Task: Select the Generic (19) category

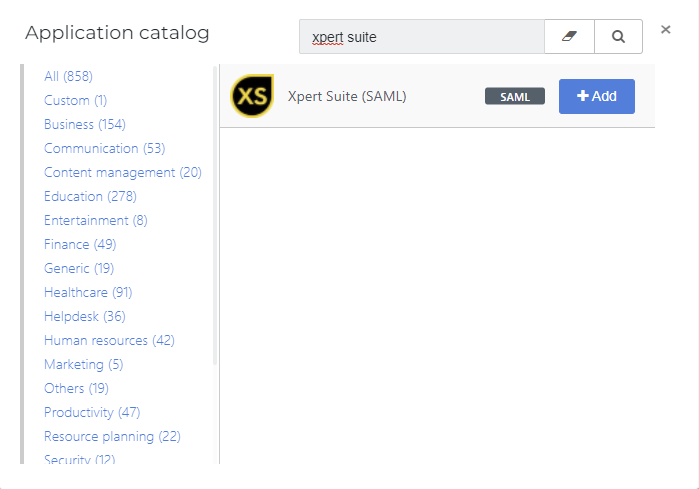Action: [79, 269]
